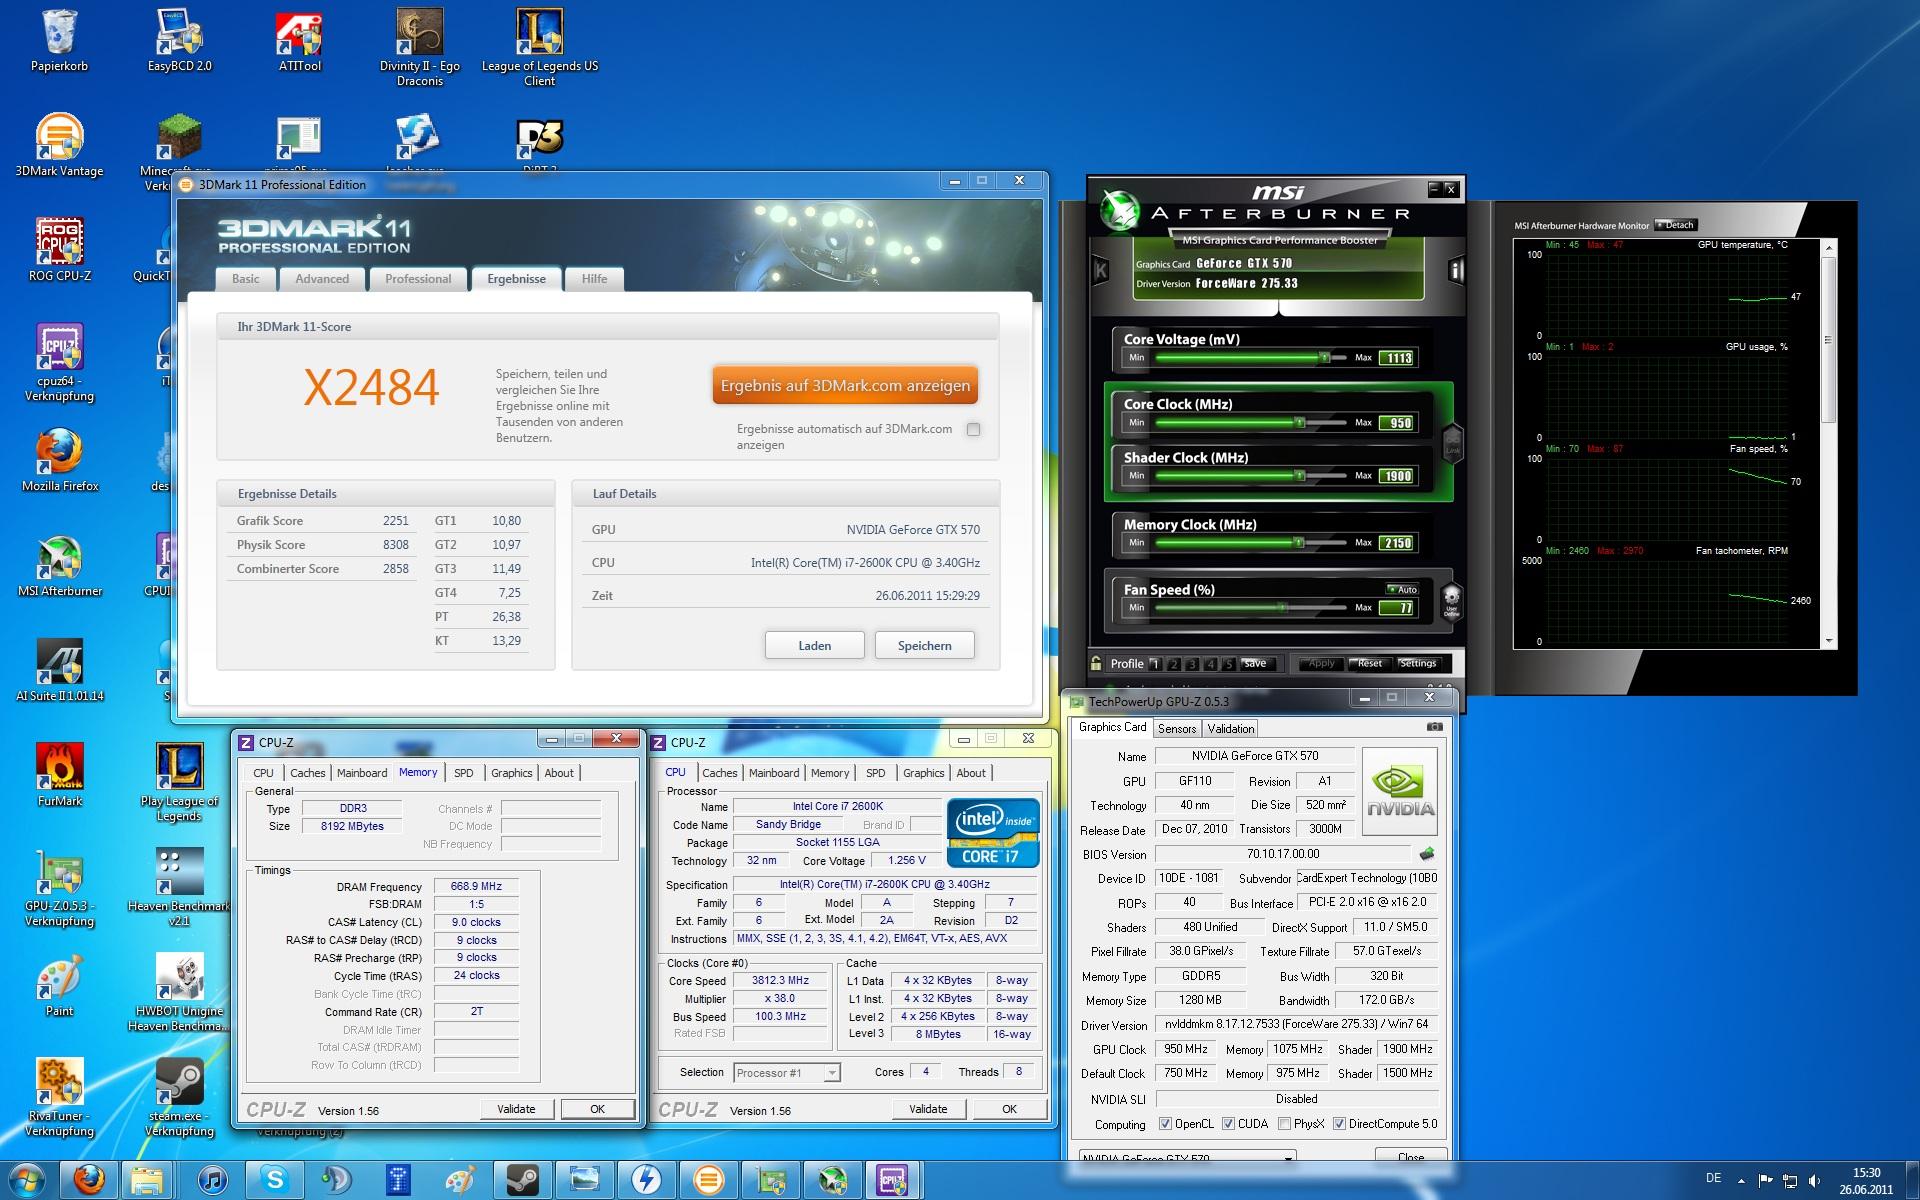Screen dimensions: 1920x1200
Task: Open the Validation tab in GPU-Z
Action: point(1230,728)
